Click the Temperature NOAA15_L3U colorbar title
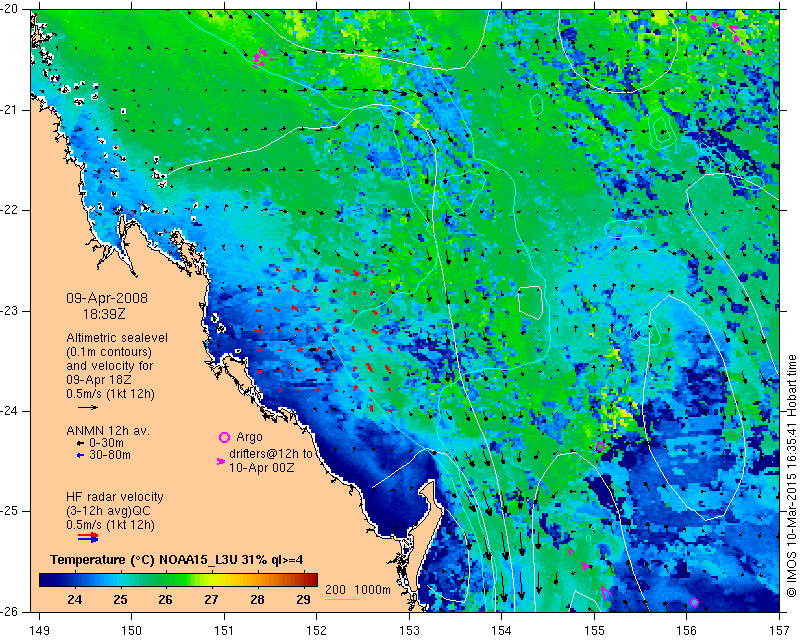This screenshot has height=640, width=800. click(177, 560)
